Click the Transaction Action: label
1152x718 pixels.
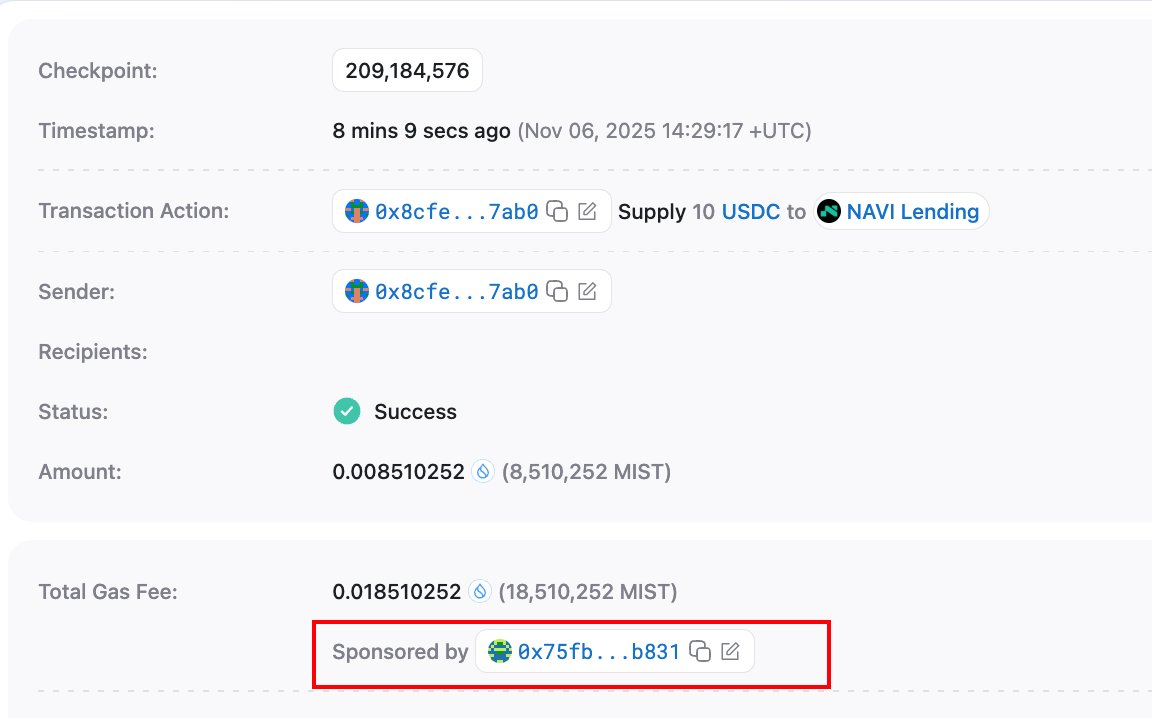coord(134,211)
